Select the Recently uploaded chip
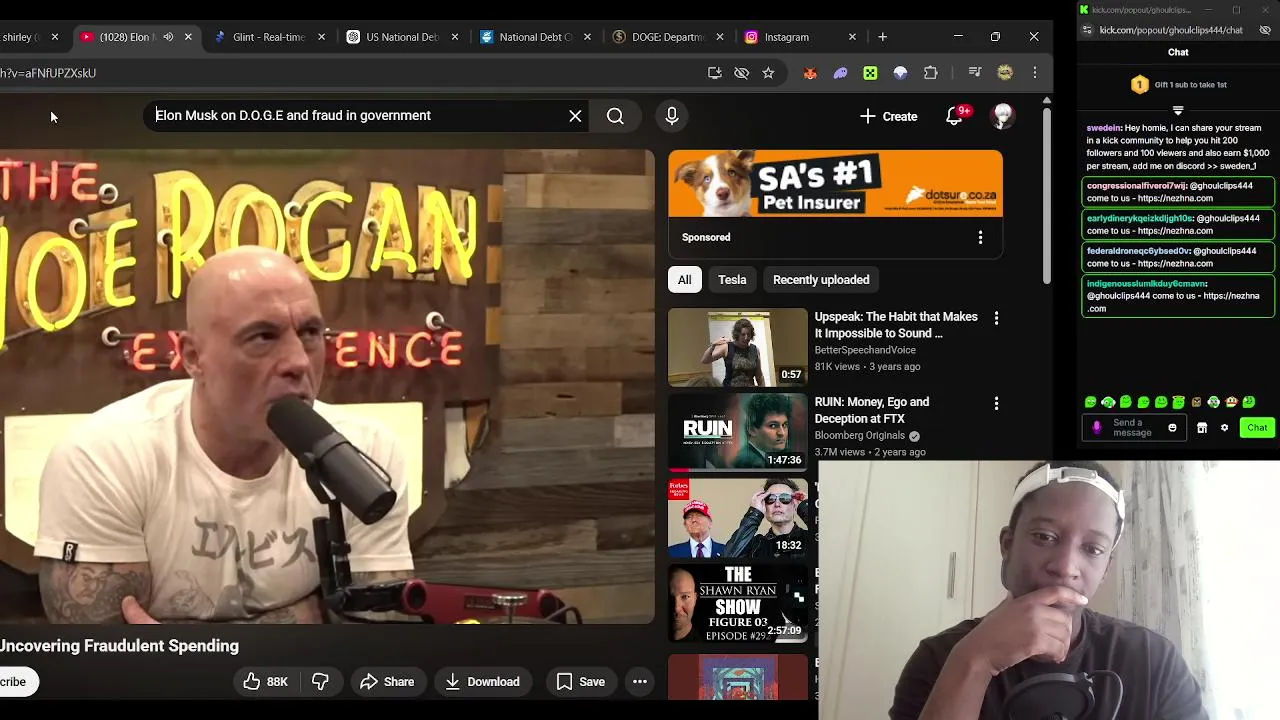Screen dimensions: 1280x720 821,280
